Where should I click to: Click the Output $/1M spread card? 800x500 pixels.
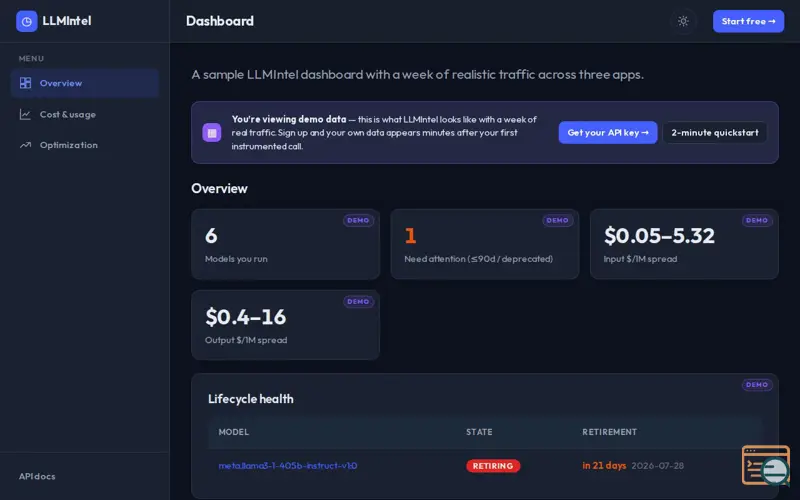point(285,325)
